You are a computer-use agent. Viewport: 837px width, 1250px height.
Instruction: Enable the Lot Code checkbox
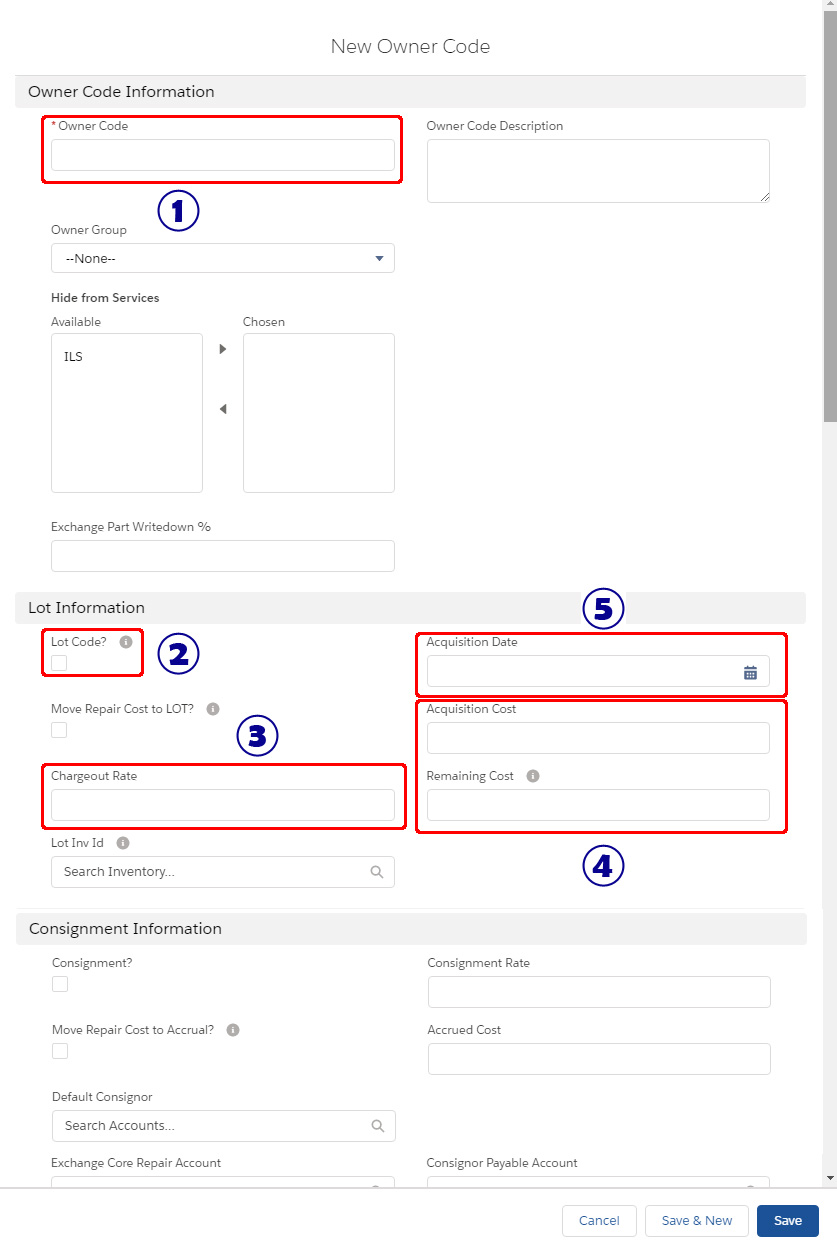[59, 663]
